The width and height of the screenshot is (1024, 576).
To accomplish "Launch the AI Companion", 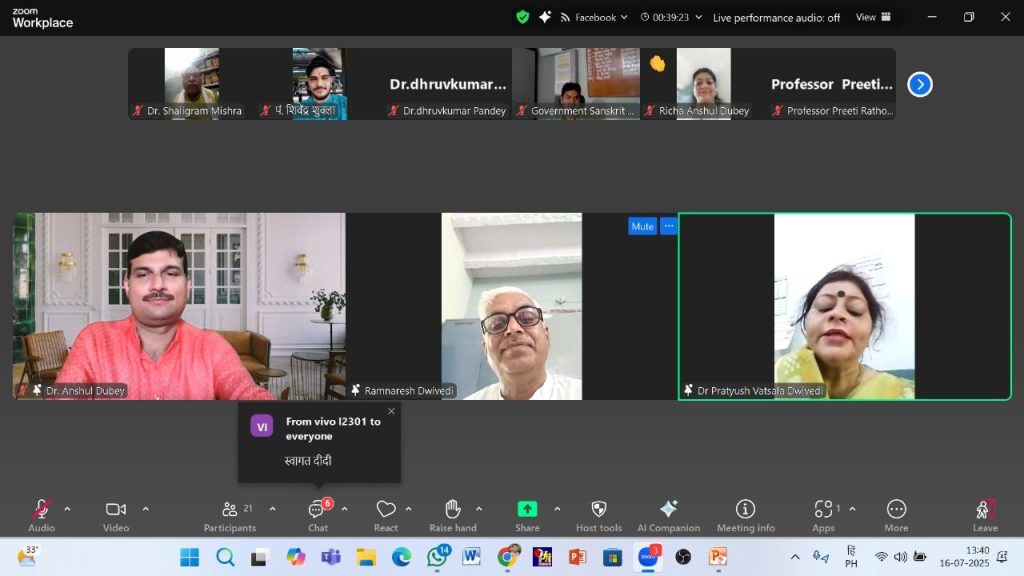I will [668, 512].
